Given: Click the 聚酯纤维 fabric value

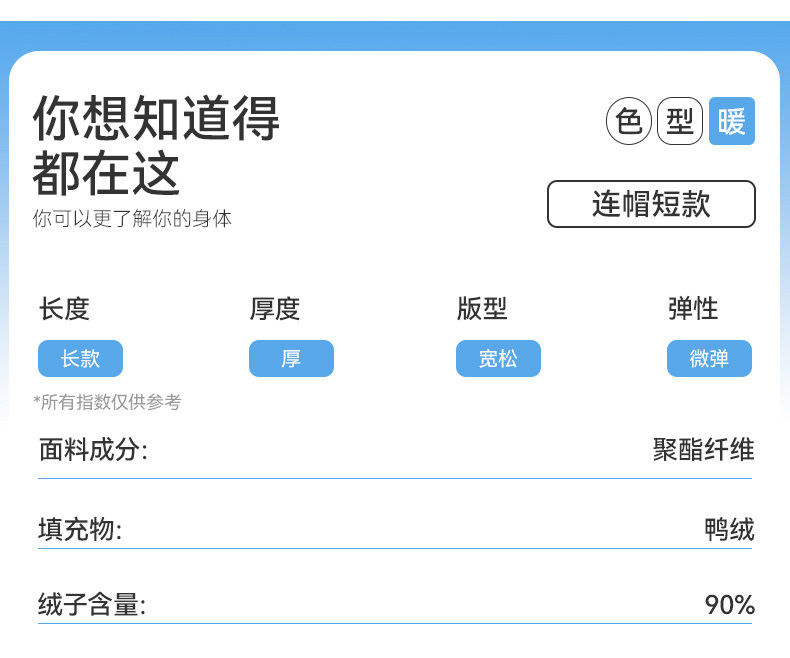Looking at the screenshot, I should click(703, 450).
